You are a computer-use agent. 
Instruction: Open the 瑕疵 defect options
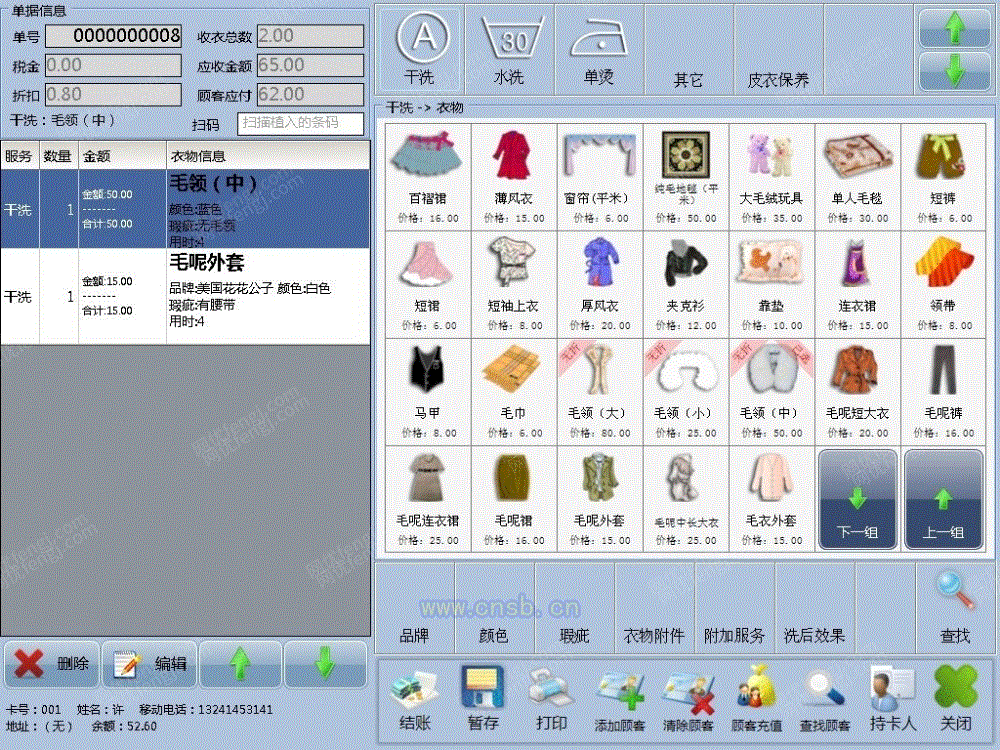575,608
